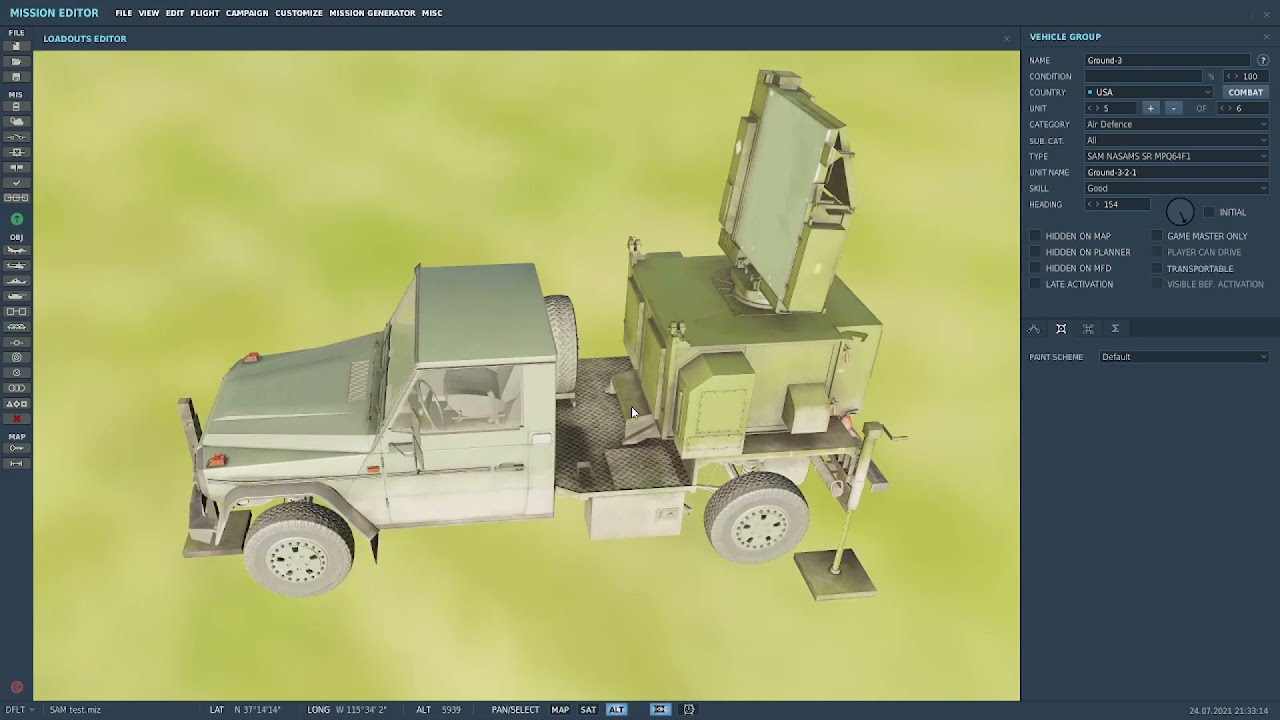The width and height of the screenshot is (1280, 720).
Task: Click the minus button to remove unit
Action: click(1173, 109)
